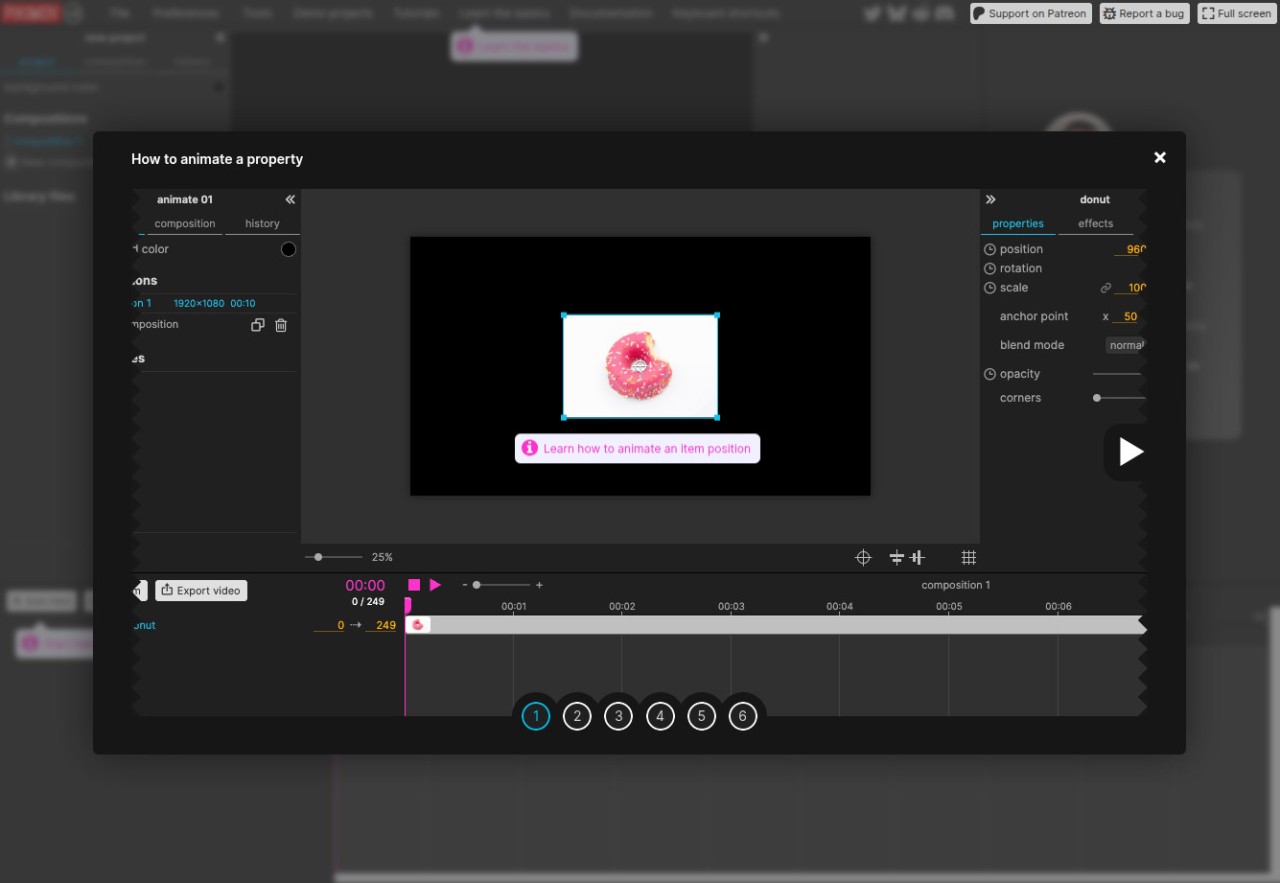Screen dimensions: 1280x883
Task: Enable opacity animation stopwatch icon
Action: coord(990,374)
